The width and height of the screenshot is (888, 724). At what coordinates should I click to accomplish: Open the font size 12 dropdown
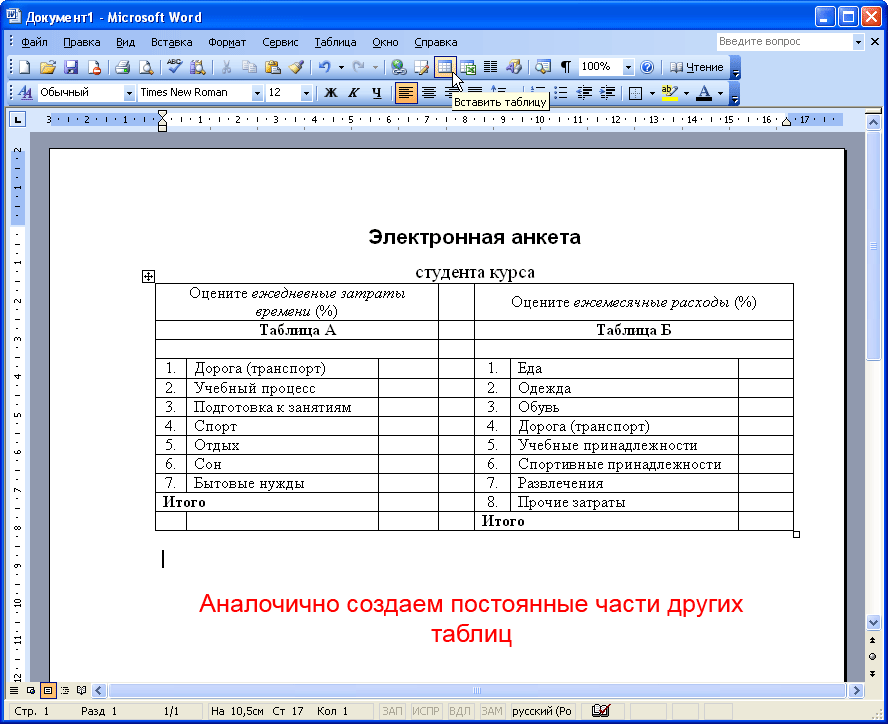tap(306, 93)
